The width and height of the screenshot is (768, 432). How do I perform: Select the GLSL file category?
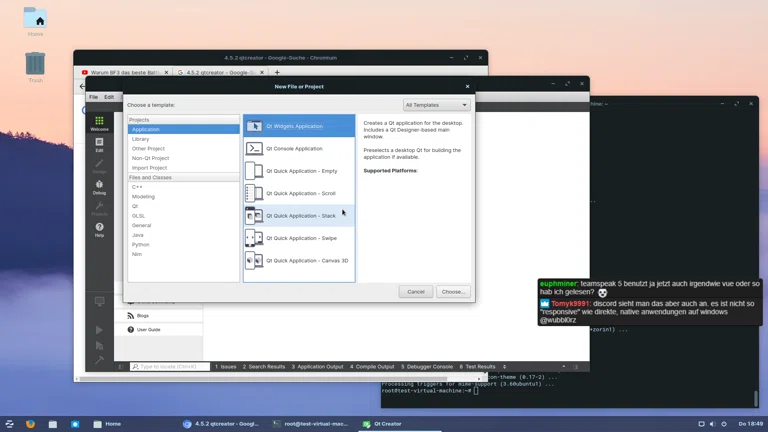pos(184,216)
